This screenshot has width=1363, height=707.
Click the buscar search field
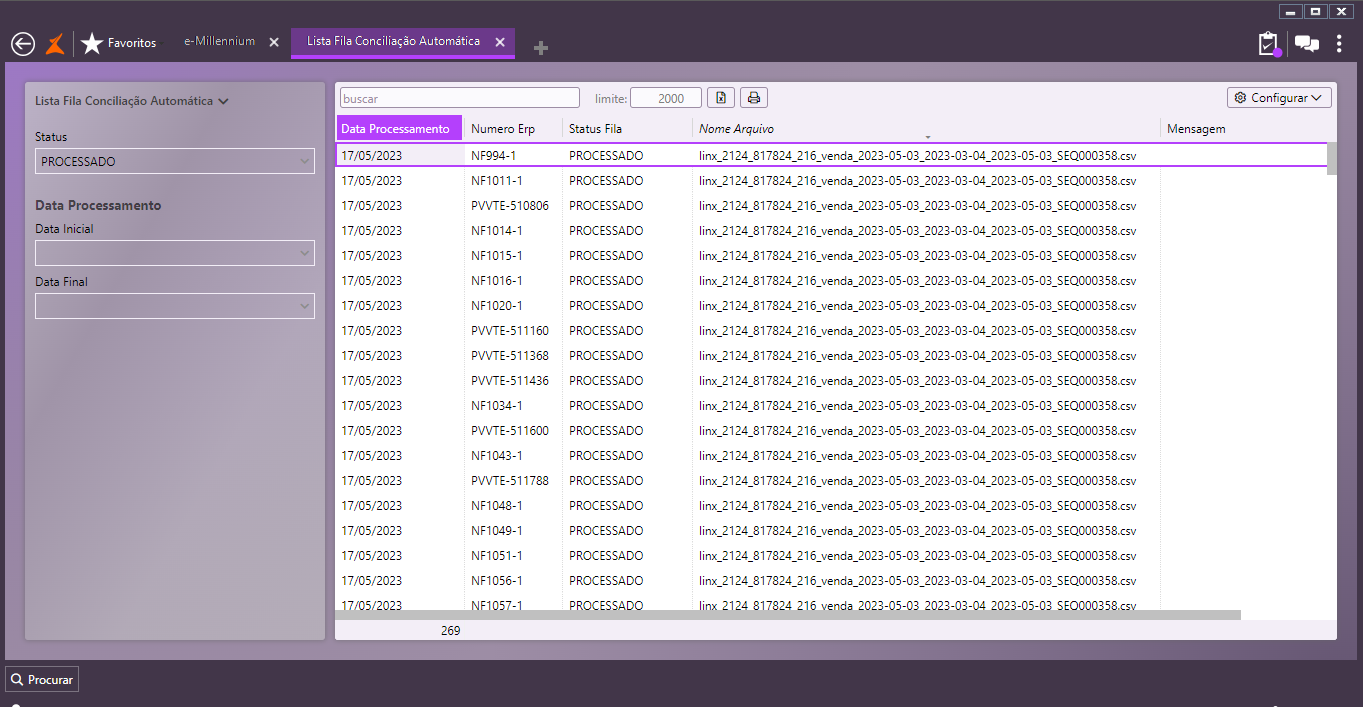click(459, 98)
